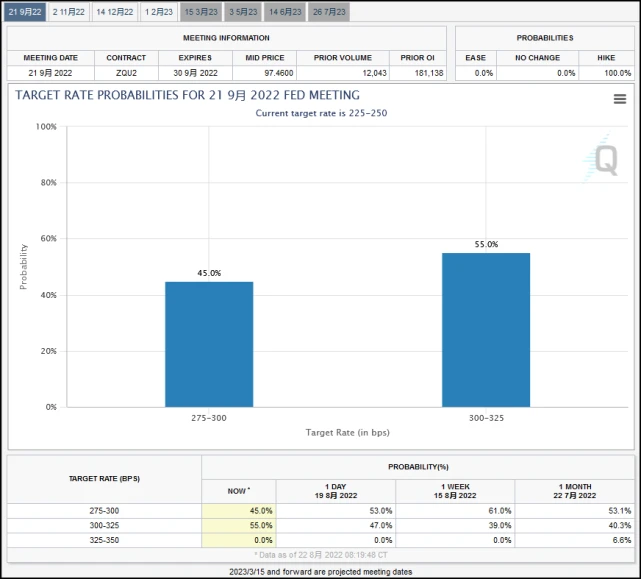Select the 15 3月23 projected meeting tab

[x=201, y=12]
